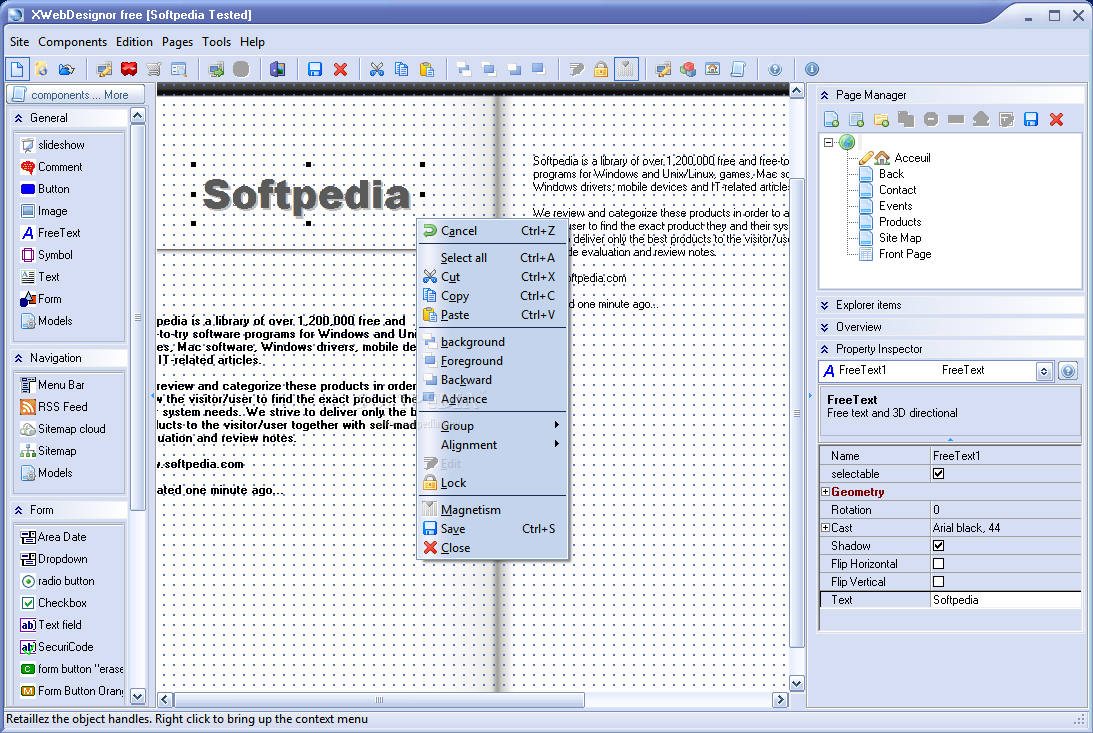The width and height of the screenshot is (1093, 733).
Task: Toggle the Magnetism icon in main toolbar
Action: (626, 69)
